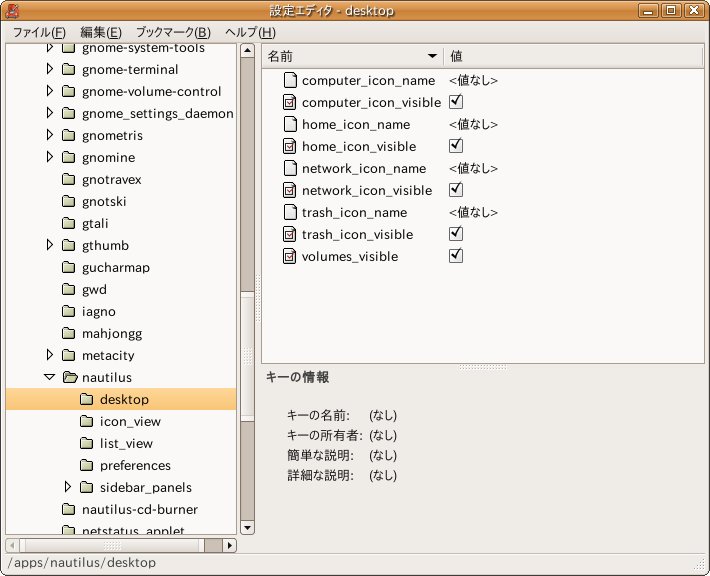Expand the gnomine tree node
The height and width of the screenshot is (576, 710).
coord(50,157)
